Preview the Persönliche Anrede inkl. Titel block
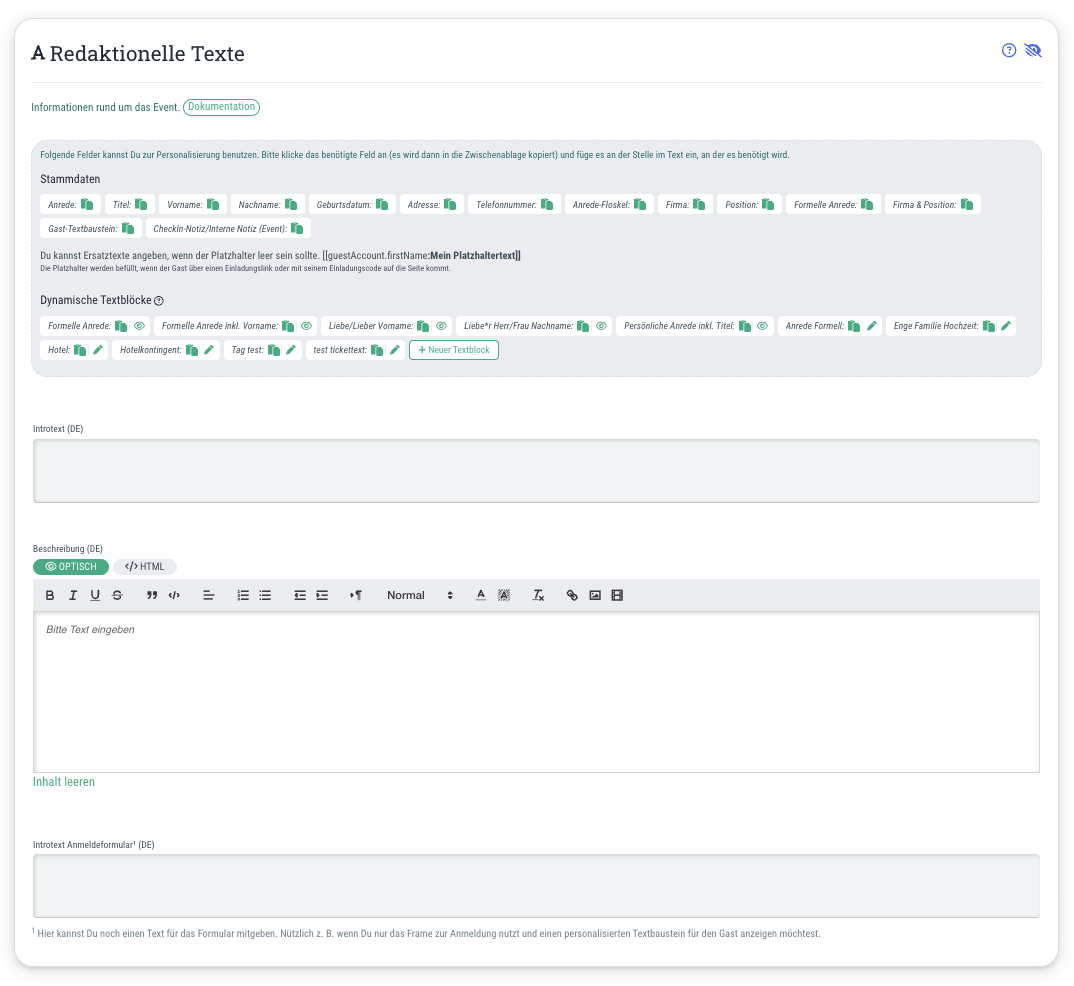1074x986 pixels. tap(762, 326)
